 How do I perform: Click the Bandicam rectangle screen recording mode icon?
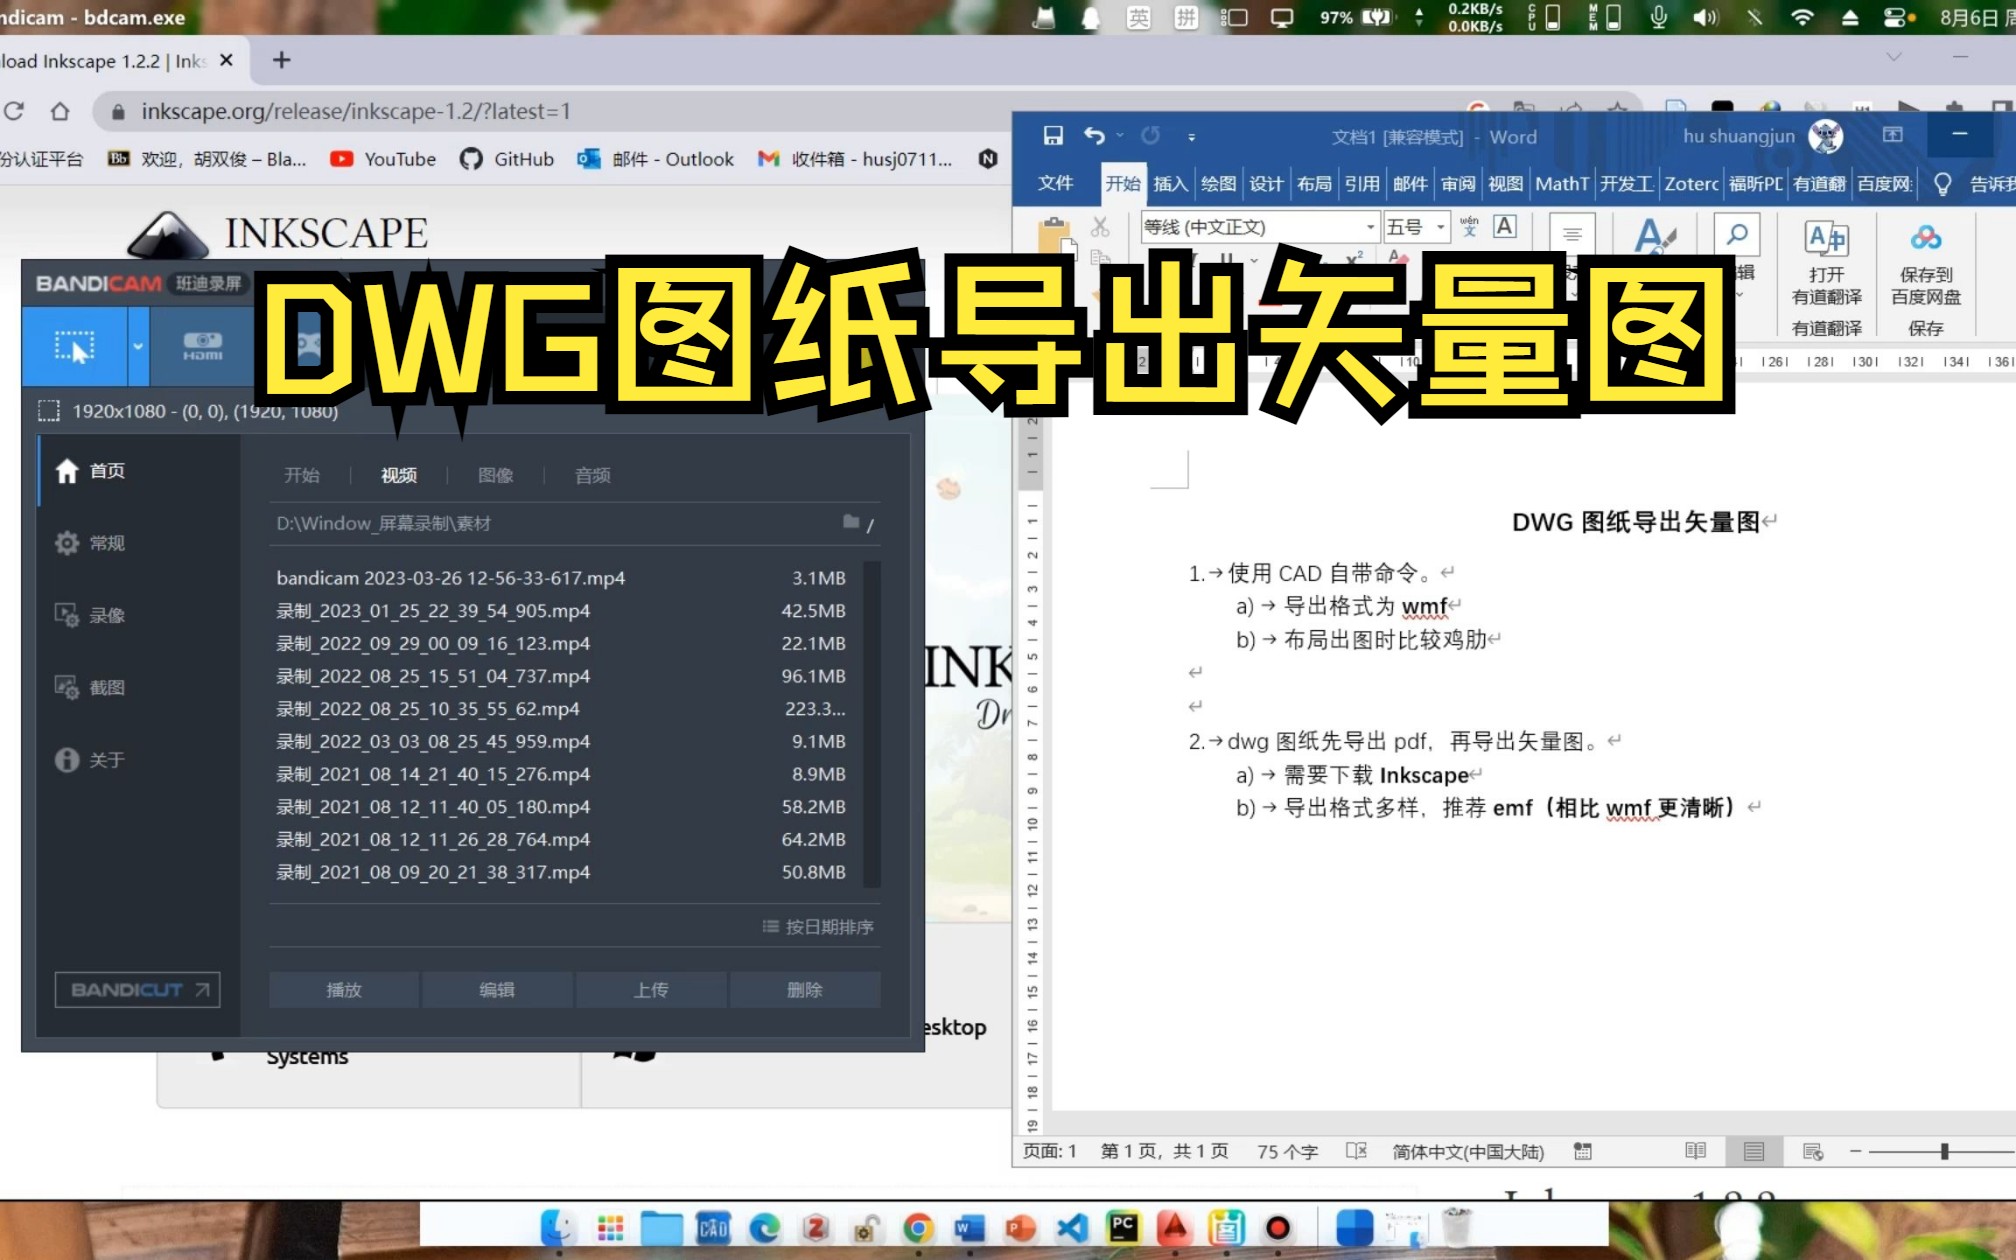pos(75,346)
